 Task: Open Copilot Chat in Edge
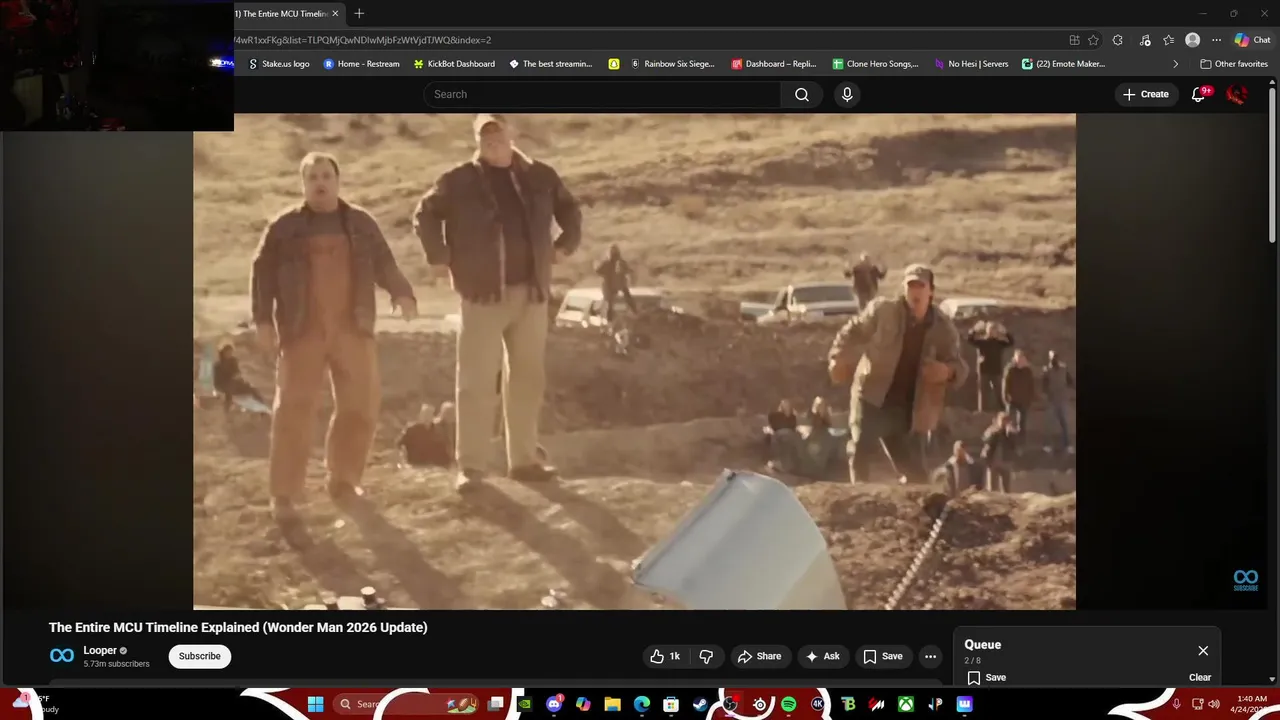1253,40
